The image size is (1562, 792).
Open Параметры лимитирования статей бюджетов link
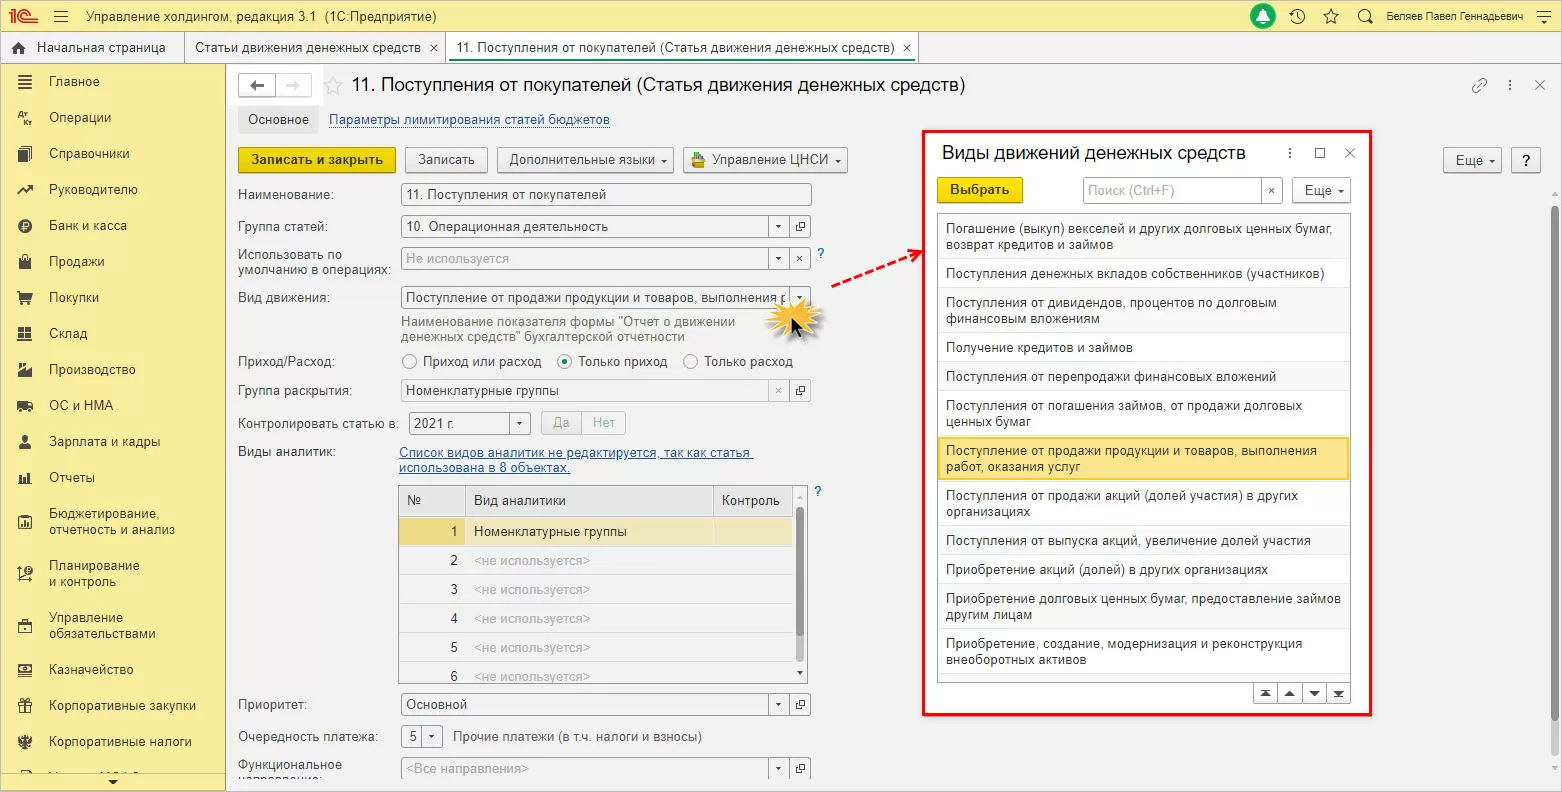469,120
